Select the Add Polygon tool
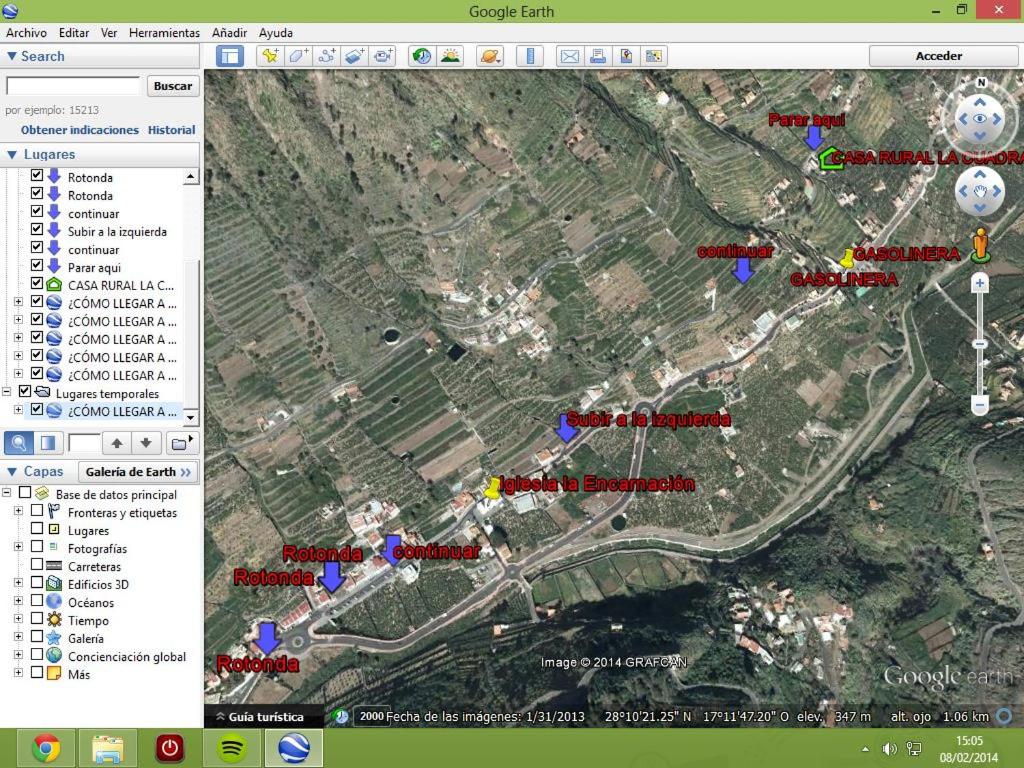The image size is (1024, 768). click(298, 56)
